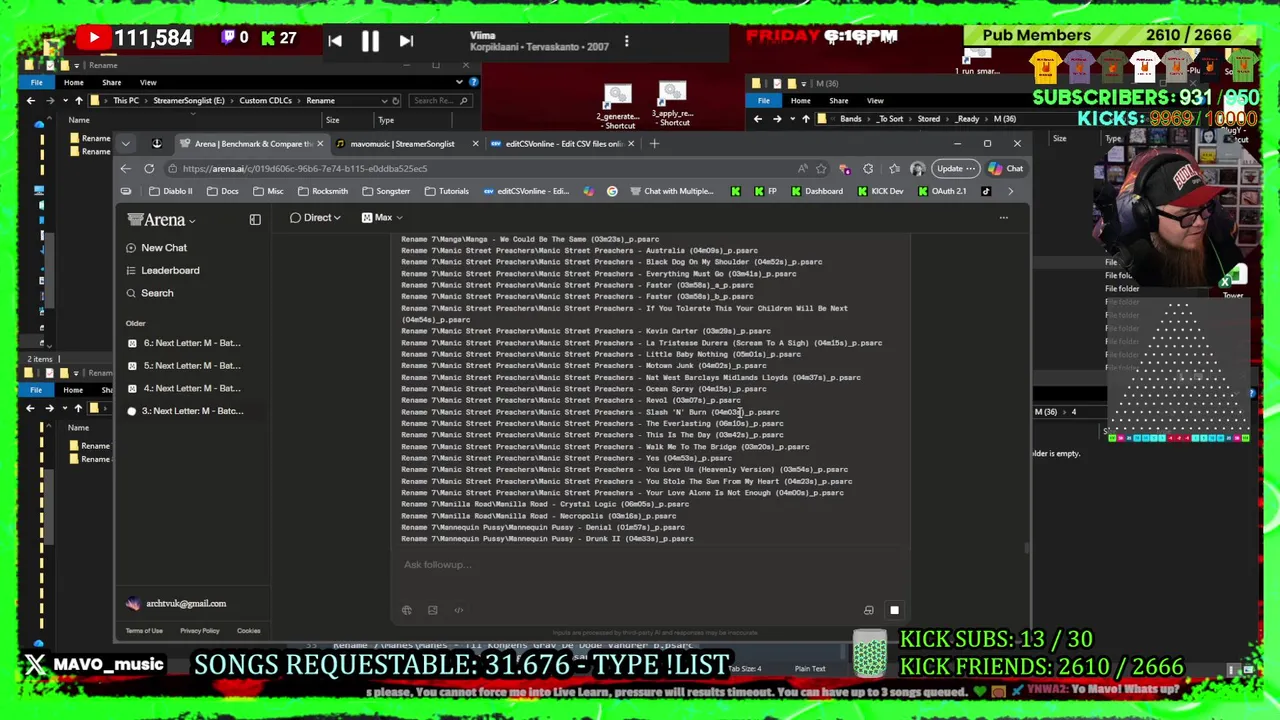Close the editCSVonline tab
This screenshot has width=1280, height=720.
[630, 143]
